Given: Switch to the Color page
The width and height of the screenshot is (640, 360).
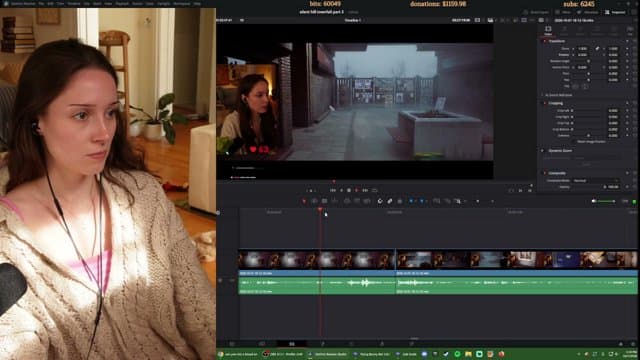Looking at the screenshot, I should click(351, 344).
